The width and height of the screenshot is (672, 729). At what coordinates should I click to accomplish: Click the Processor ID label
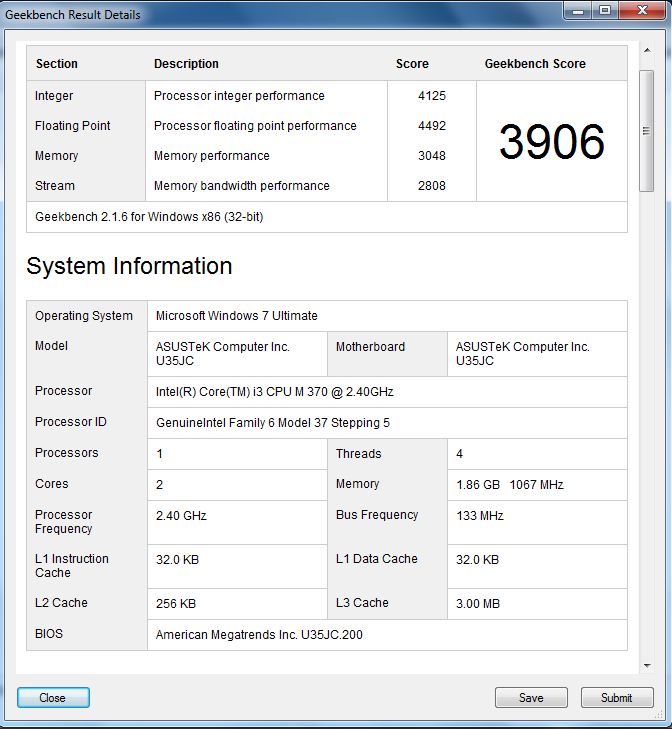coord(71,422)
